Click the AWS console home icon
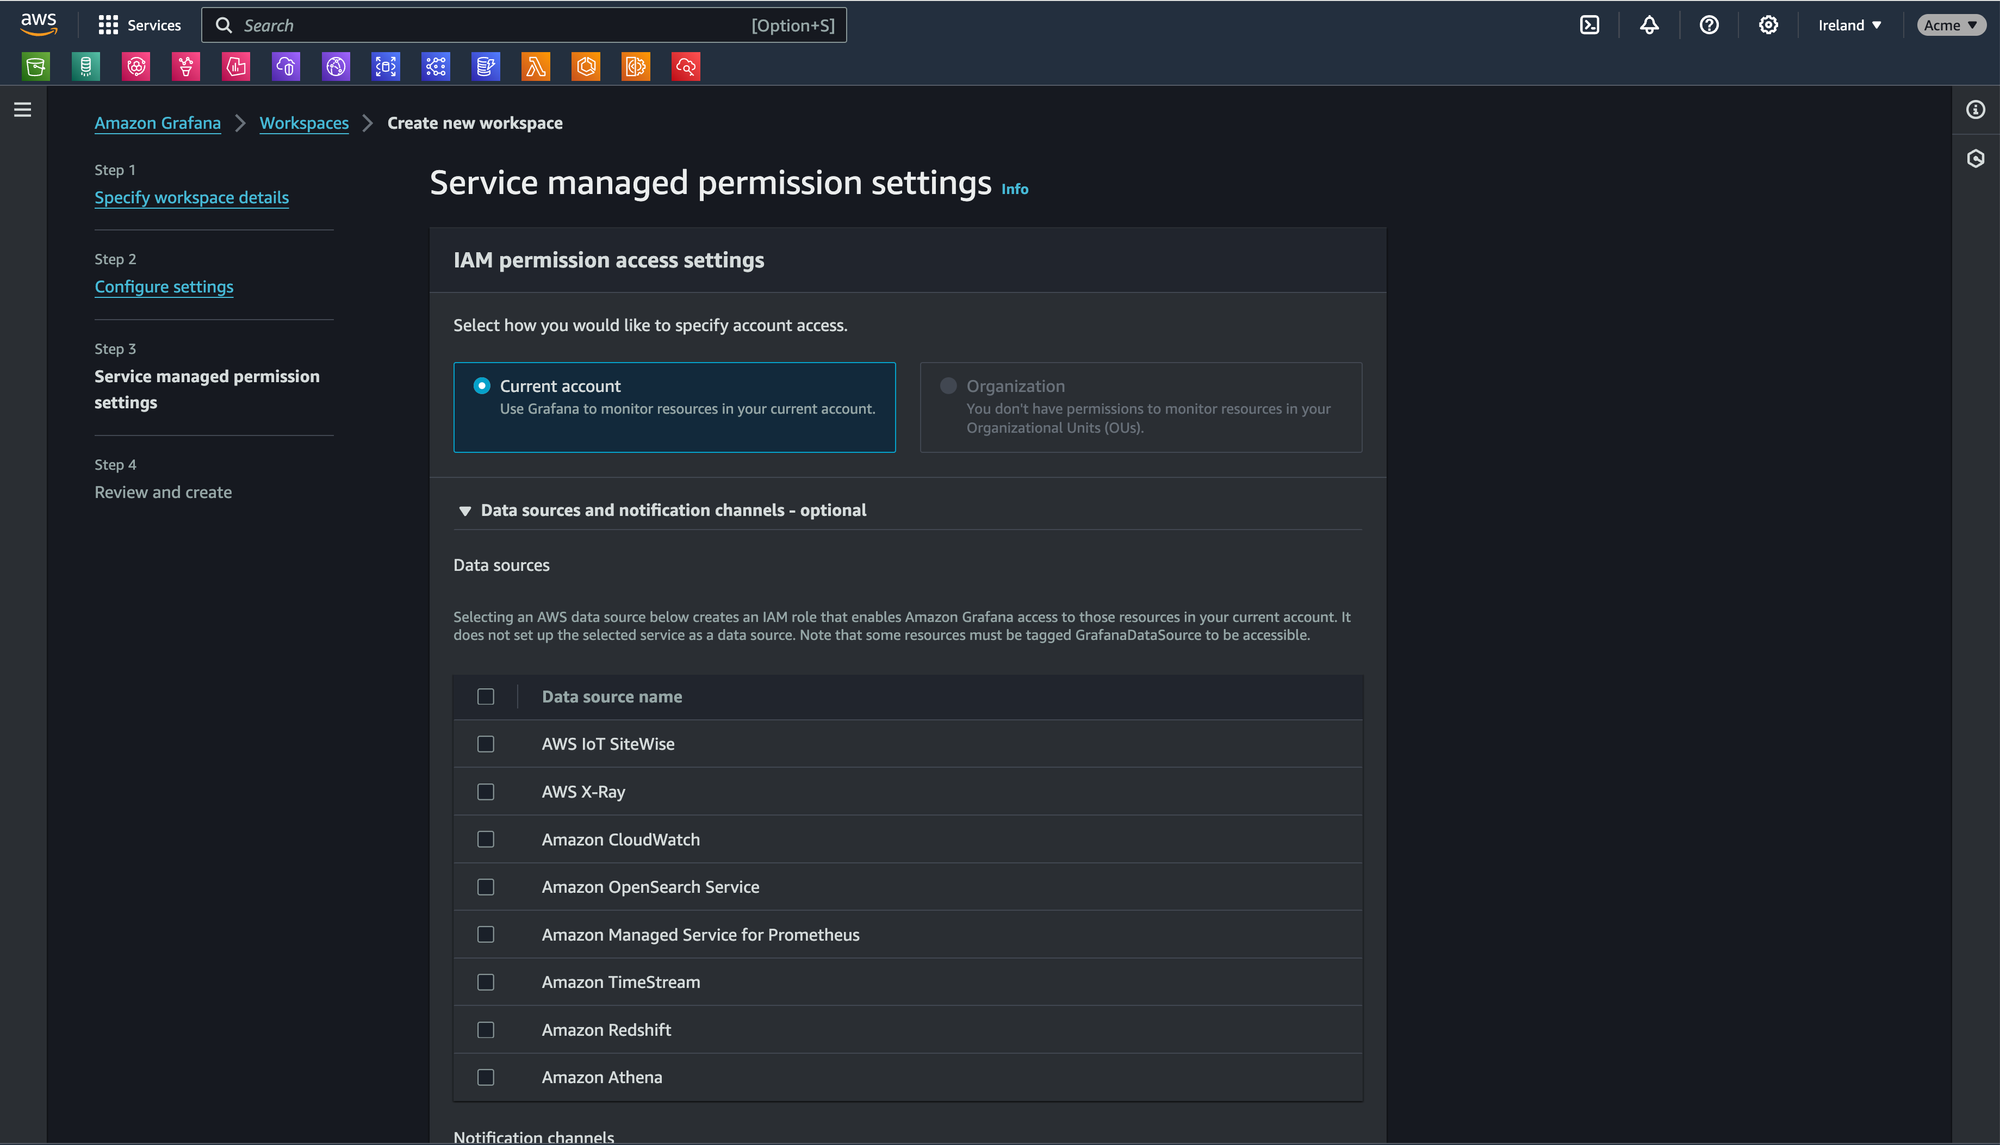The image size is (2000, 1145). tap(37, 25)
